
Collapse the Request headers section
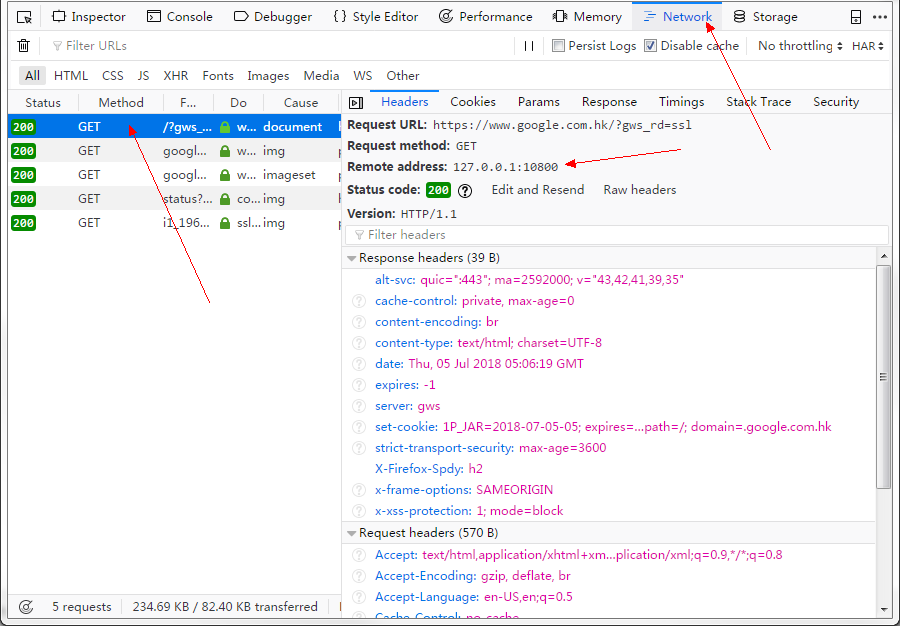tap(352, 532)
